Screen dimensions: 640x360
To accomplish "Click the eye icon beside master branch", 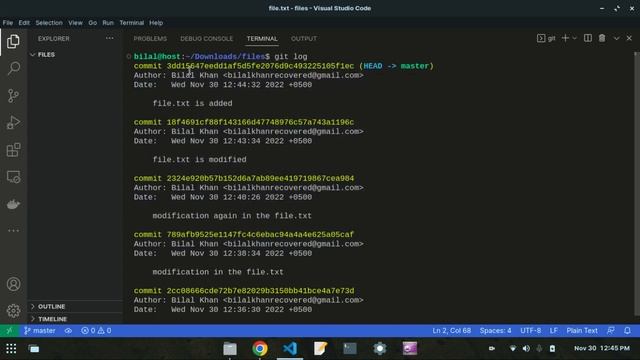I will point(68,331).
